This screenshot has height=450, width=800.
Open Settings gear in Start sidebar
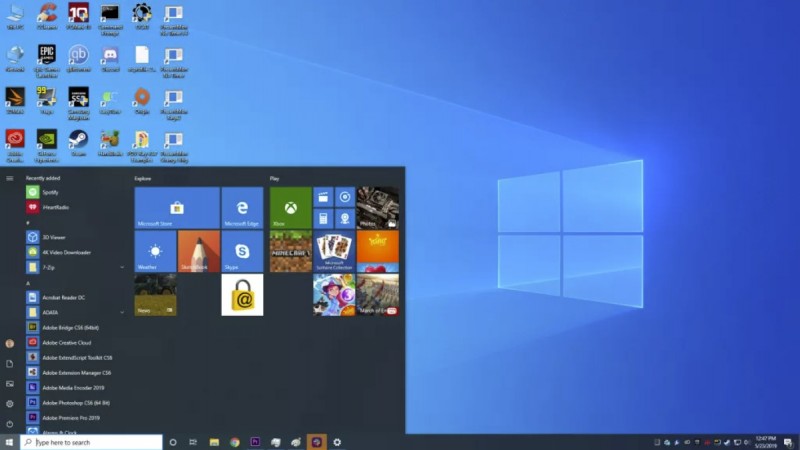click(10, 403)
